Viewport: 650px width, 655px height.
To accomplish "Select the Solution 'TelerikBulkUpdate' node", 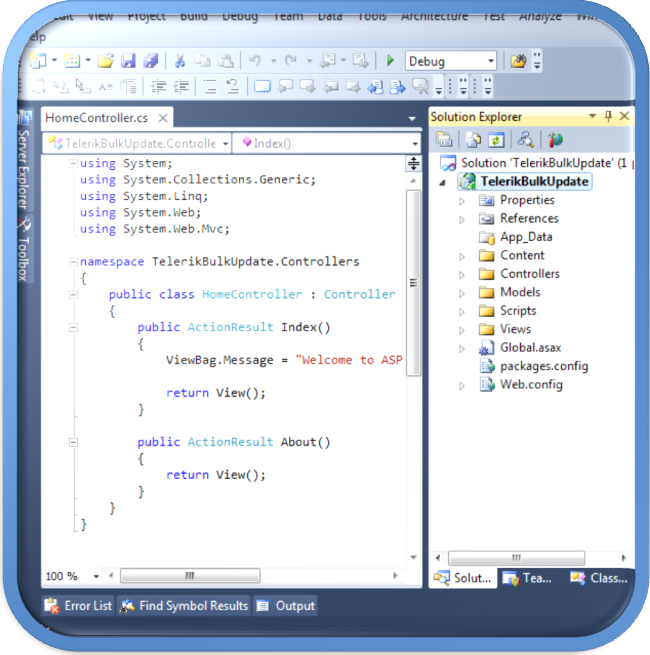I will pyautogui.click(x=543, y=163).
